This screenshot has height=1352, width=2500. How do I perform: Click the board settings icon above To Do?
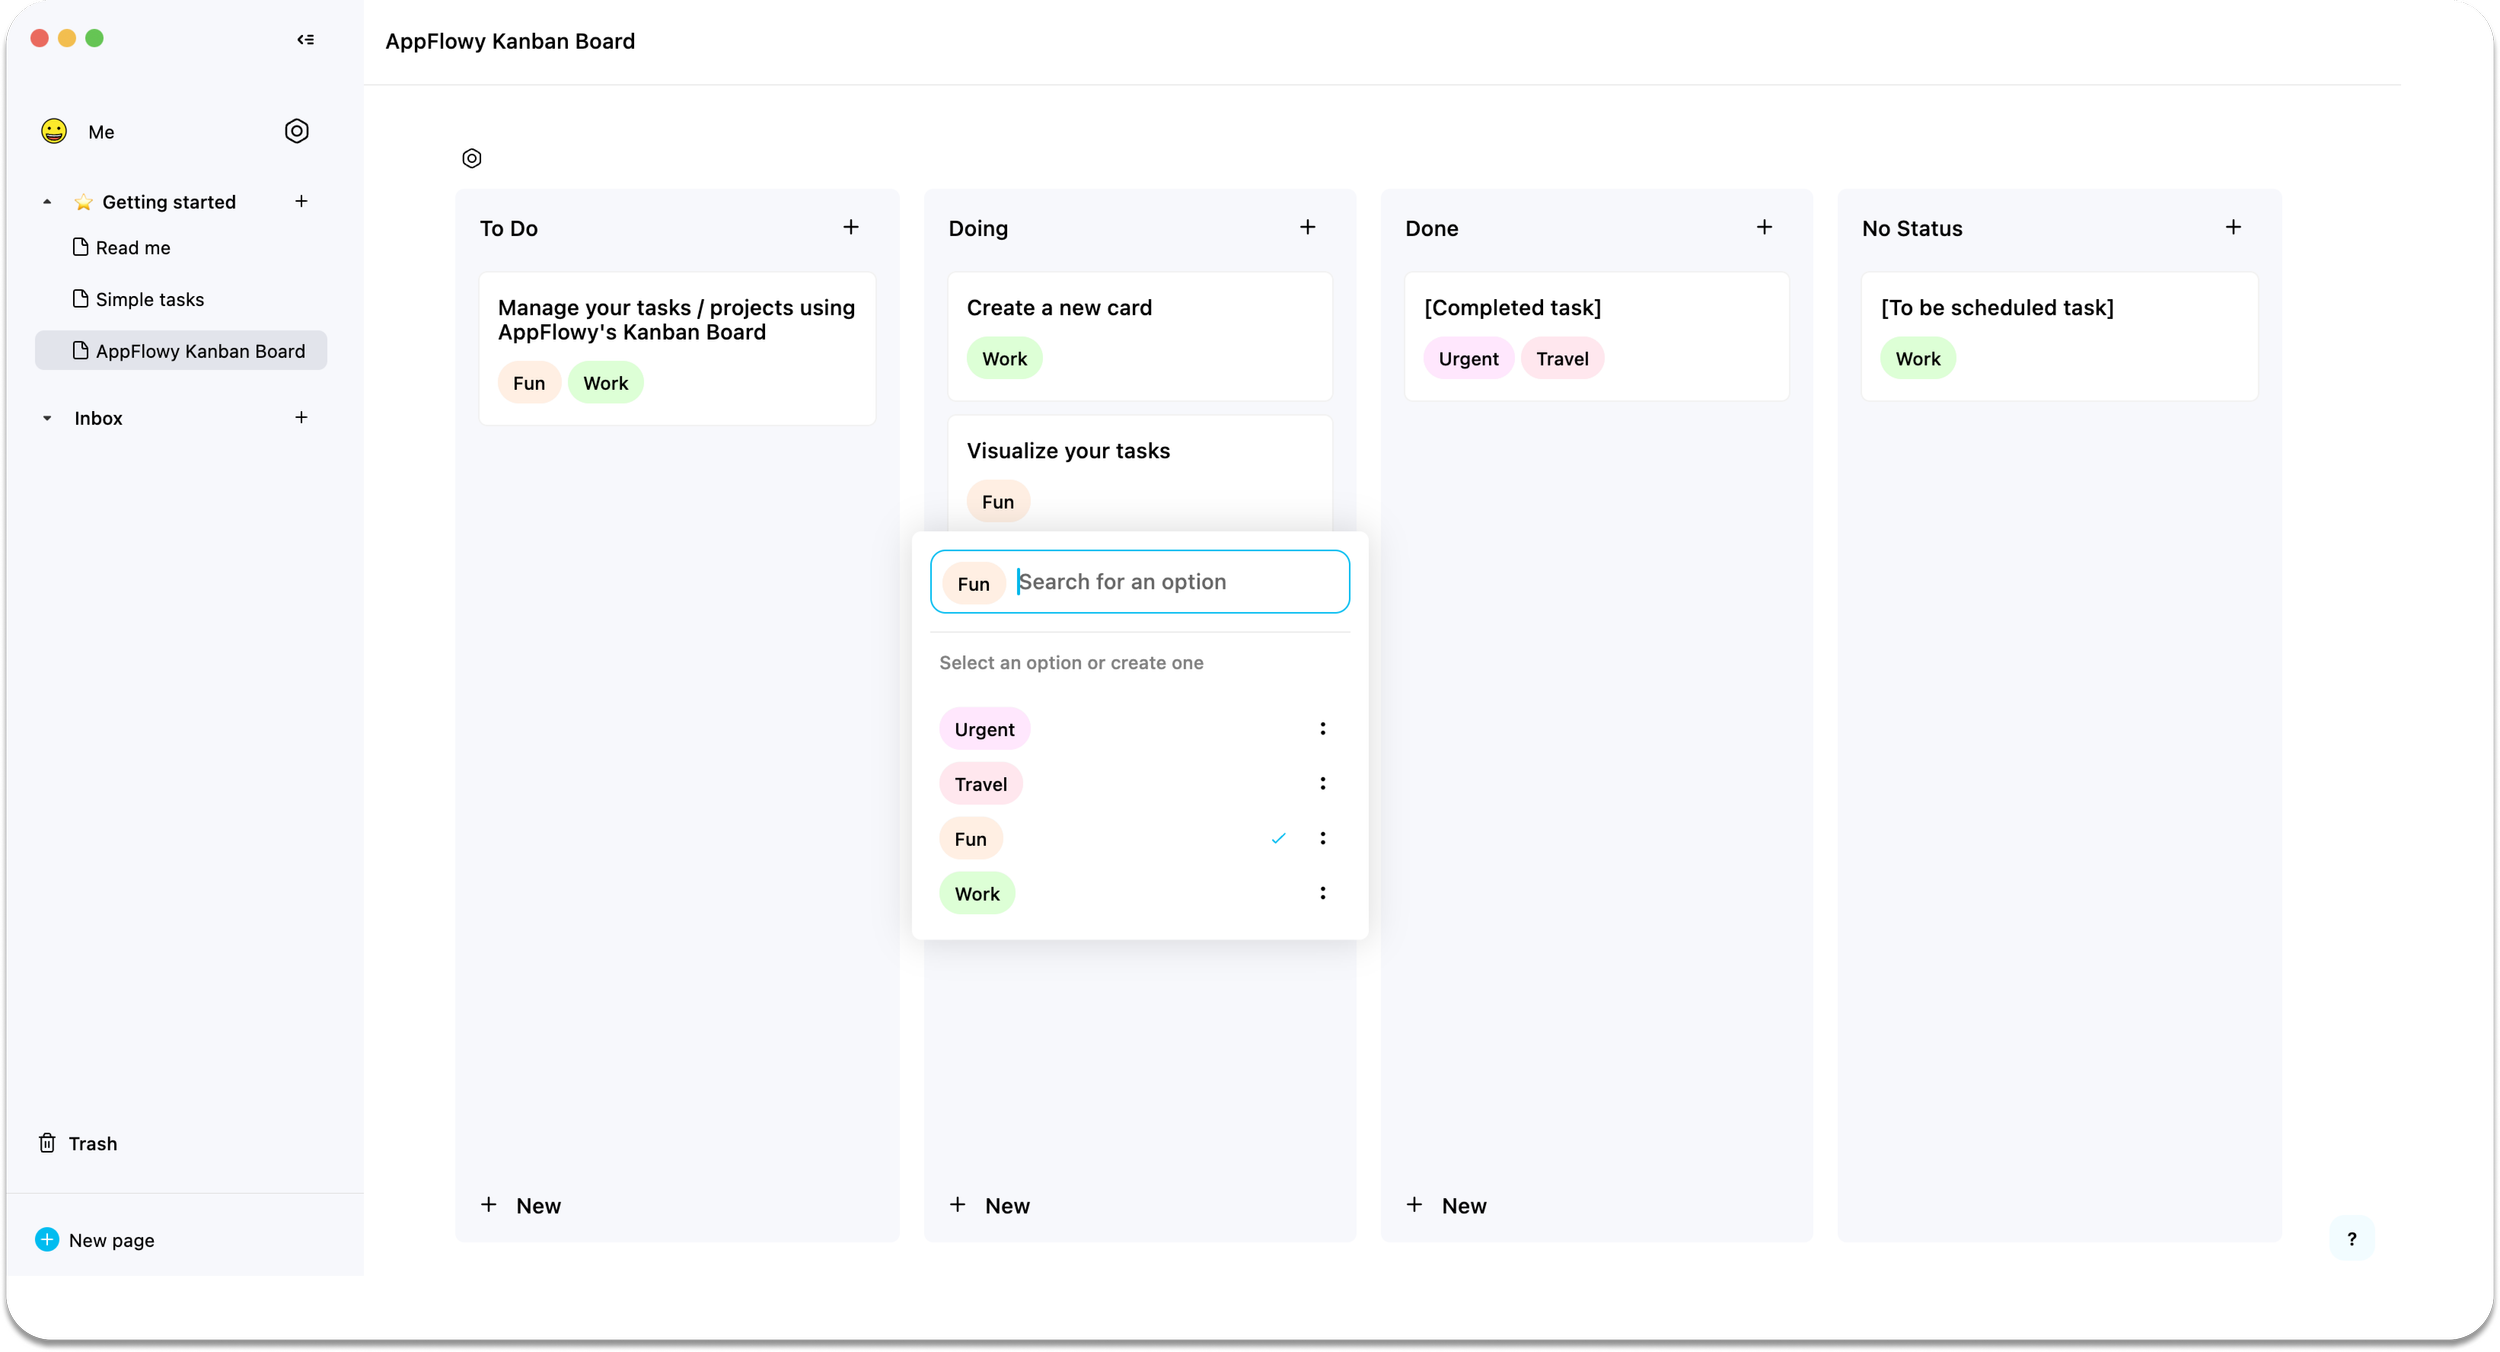click(471, 158)
